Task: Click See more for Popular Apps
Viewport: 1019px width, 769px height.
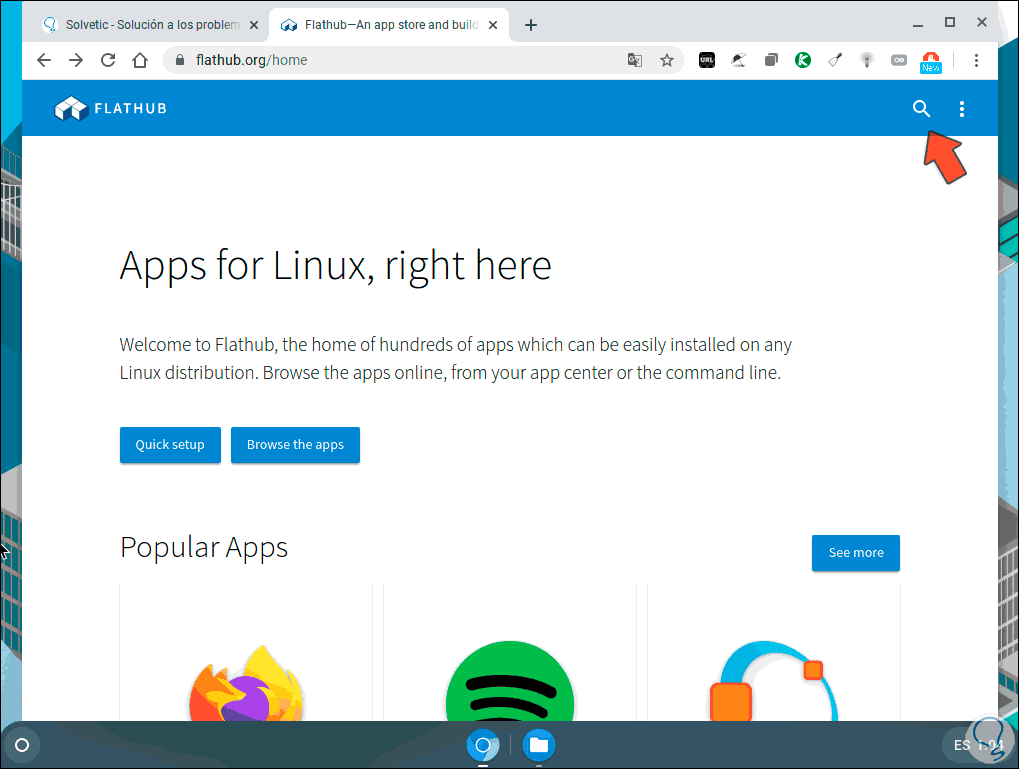Action: 856,553
